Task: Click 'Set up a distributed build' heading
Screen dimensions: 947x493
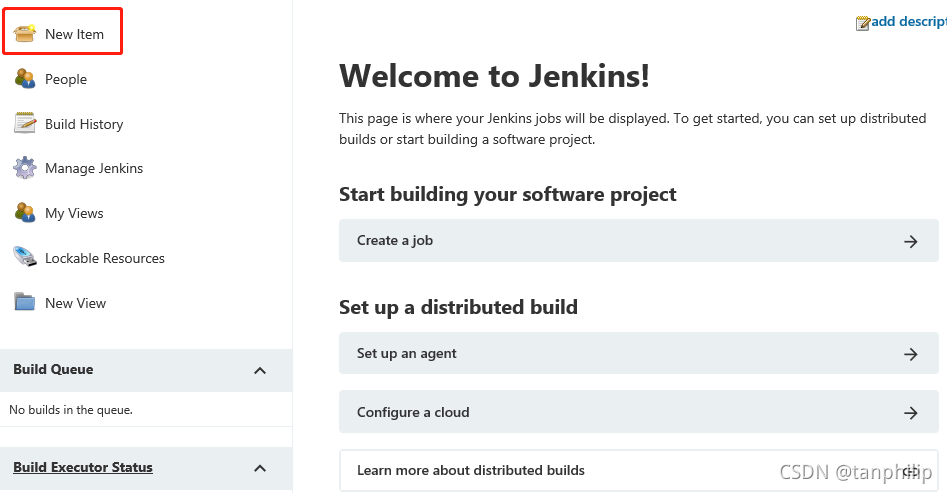Action: pos(458,307)
